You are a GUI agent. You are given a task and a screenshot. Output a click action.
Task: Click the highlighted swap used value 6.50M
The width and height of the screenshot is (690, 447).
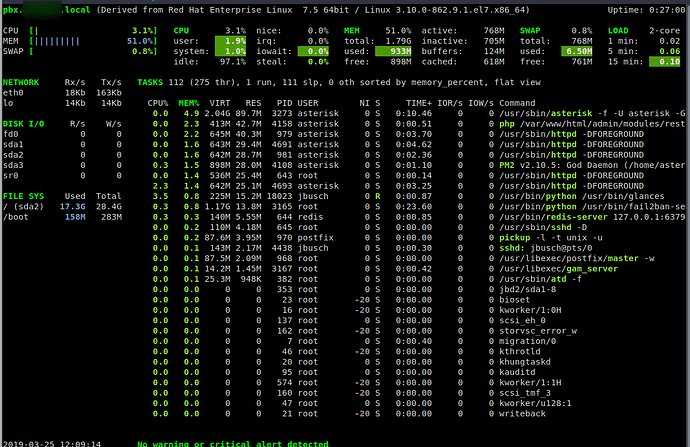point(576,51)
